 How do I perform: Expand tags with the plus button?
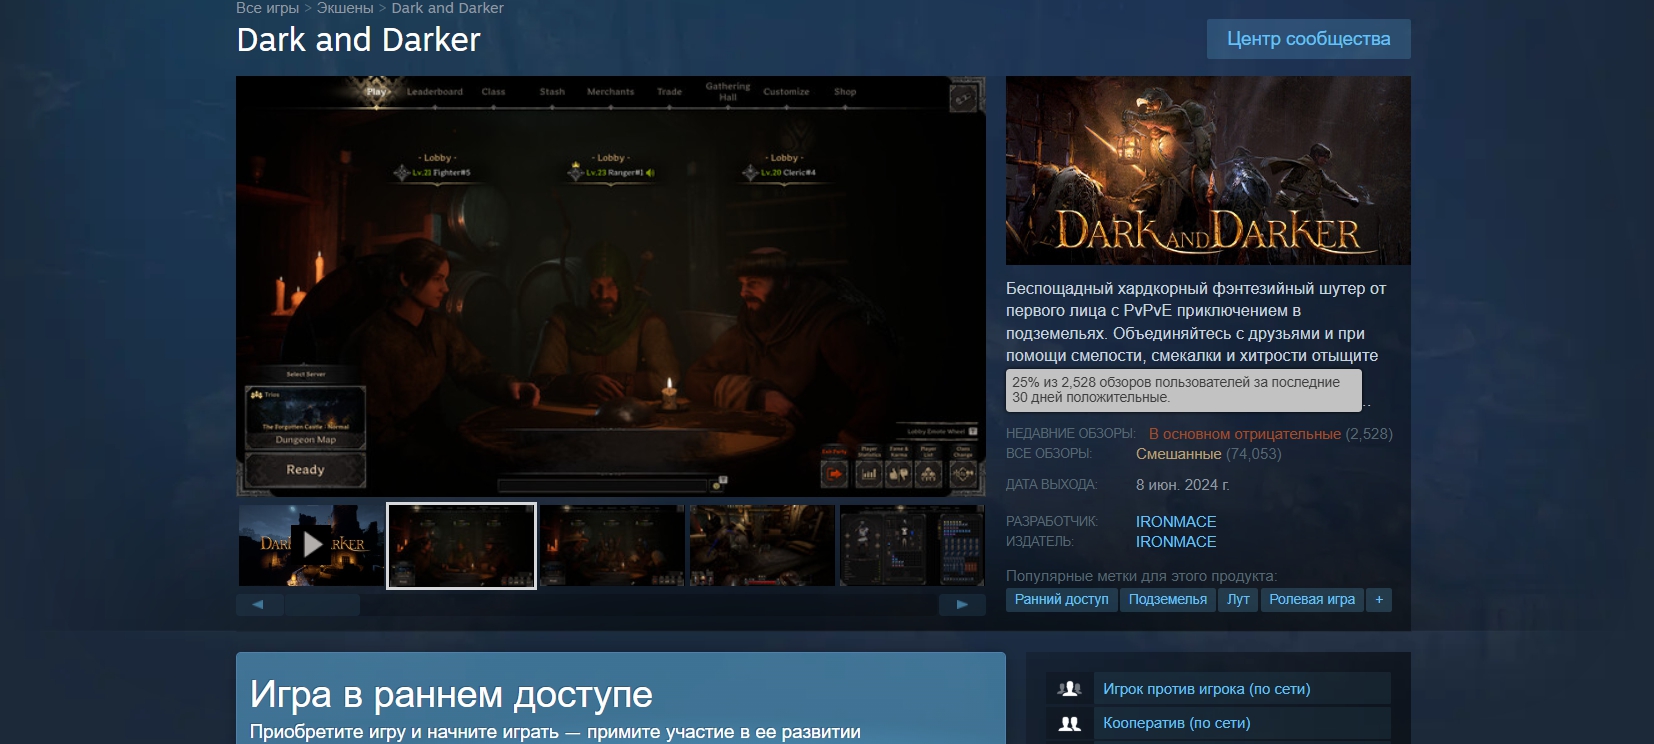point(1379,600)
